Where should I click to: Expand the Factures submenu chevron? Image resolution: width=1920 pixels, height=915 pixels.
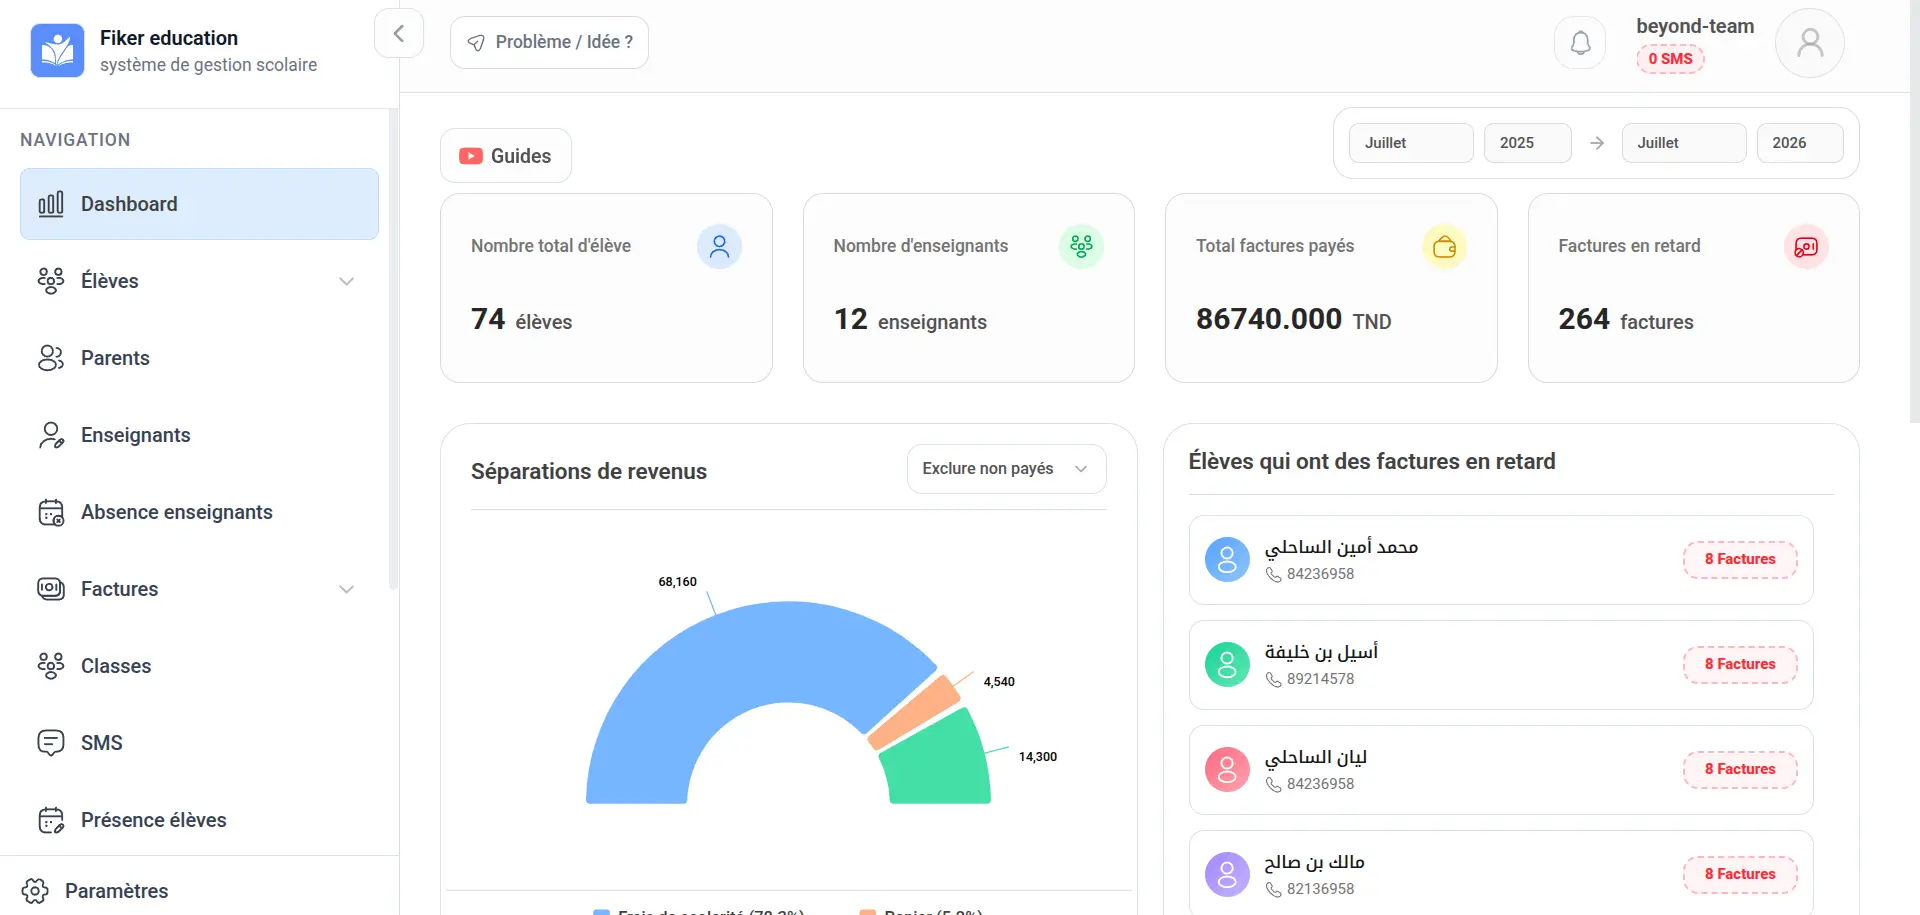point(346,589)
